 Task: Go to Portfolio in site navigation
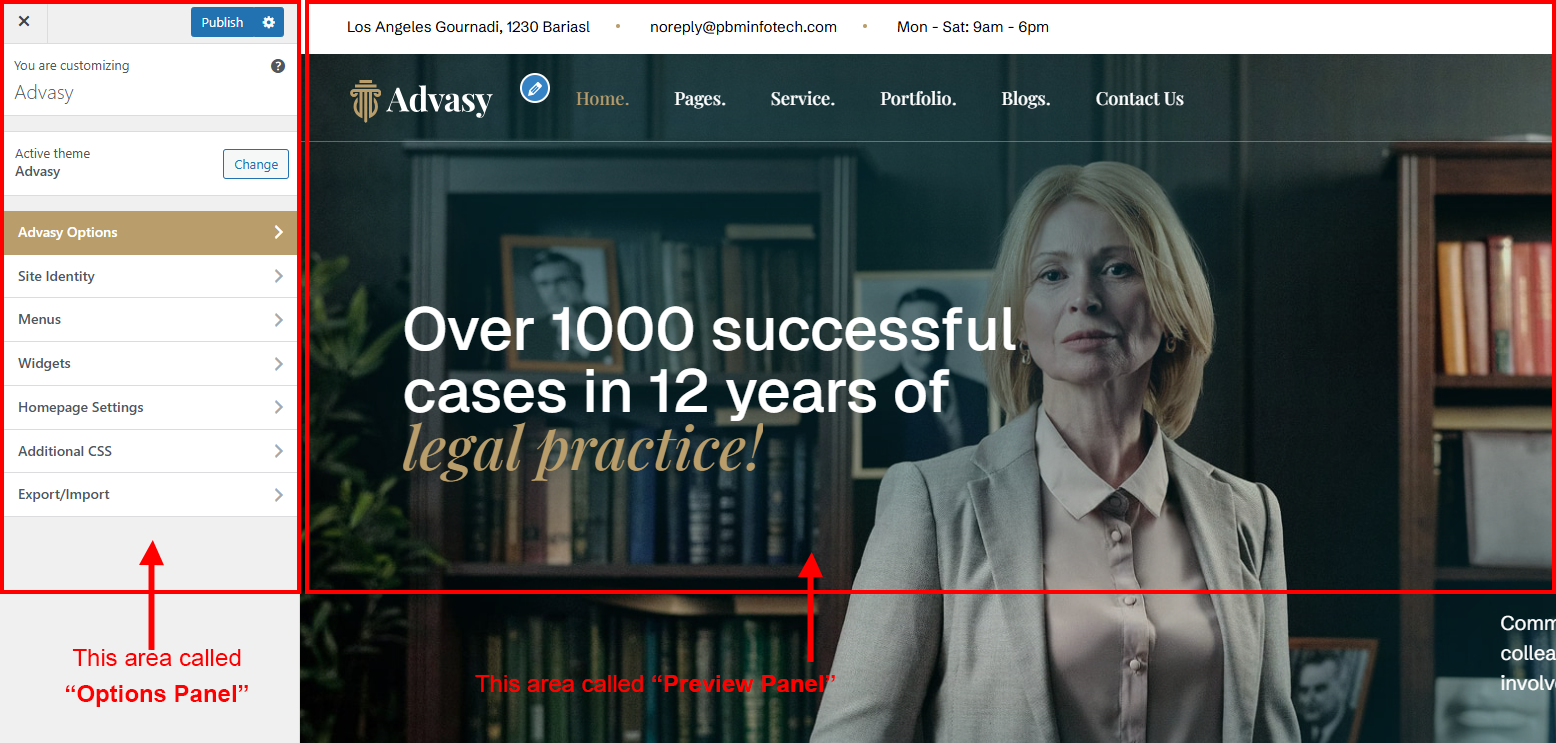click(x=918, y=99)
